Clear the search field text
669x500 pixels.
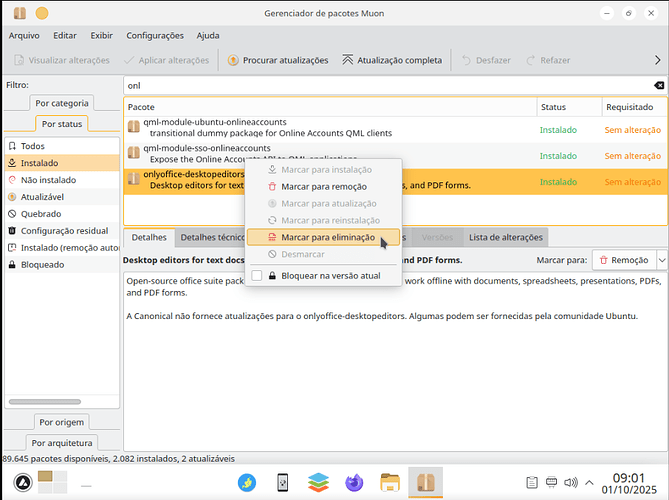[658, 86]
